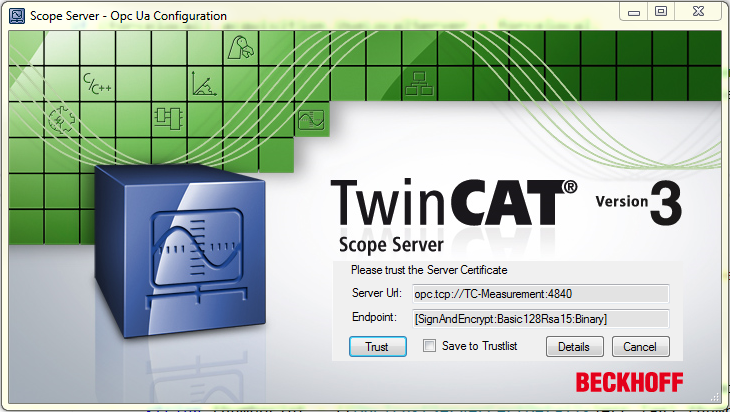Open certificate Details
The image size is (730, 412).
575,346
